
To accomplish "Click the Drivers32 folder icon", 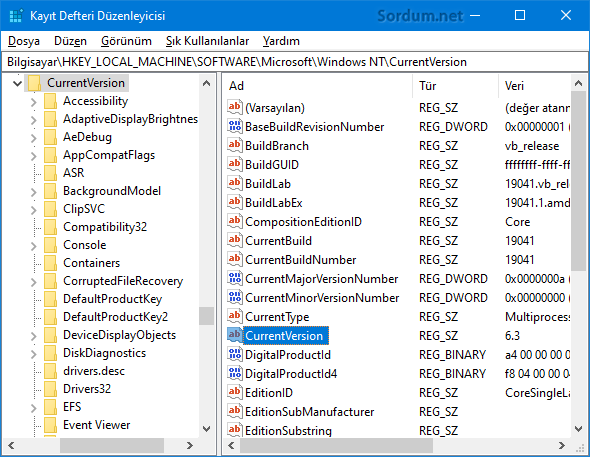I will click(x=50, y=389).
